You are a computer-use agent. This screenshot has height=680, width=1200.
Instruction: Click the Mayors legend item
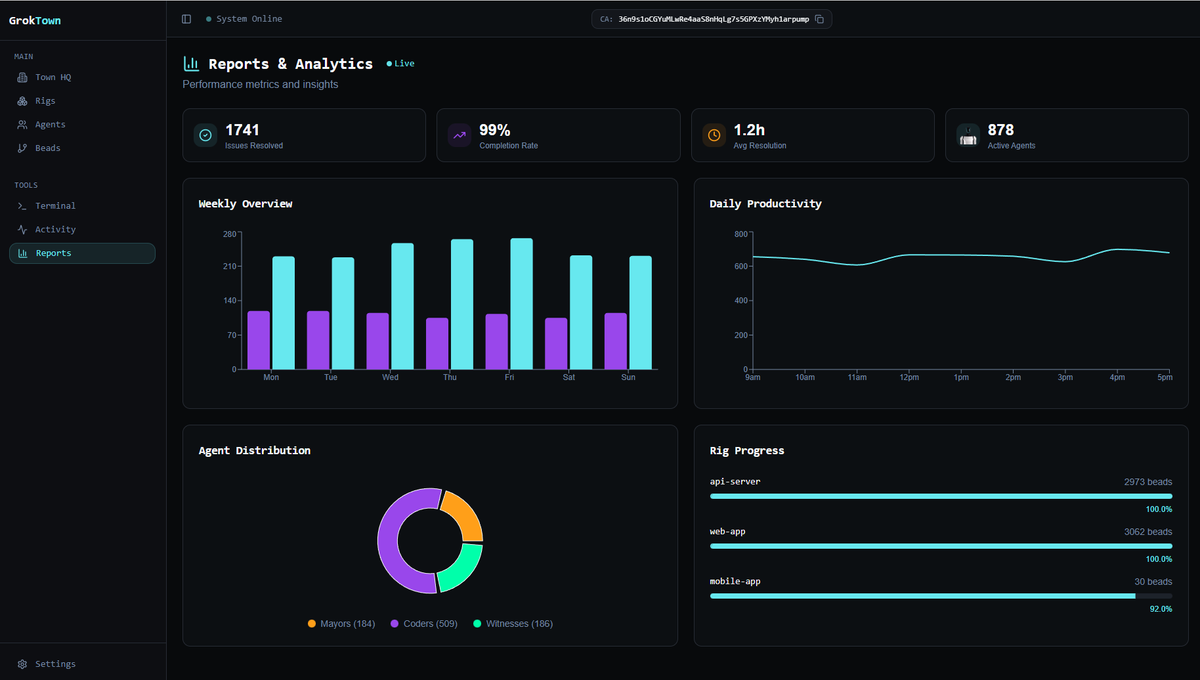pos(341,624)
